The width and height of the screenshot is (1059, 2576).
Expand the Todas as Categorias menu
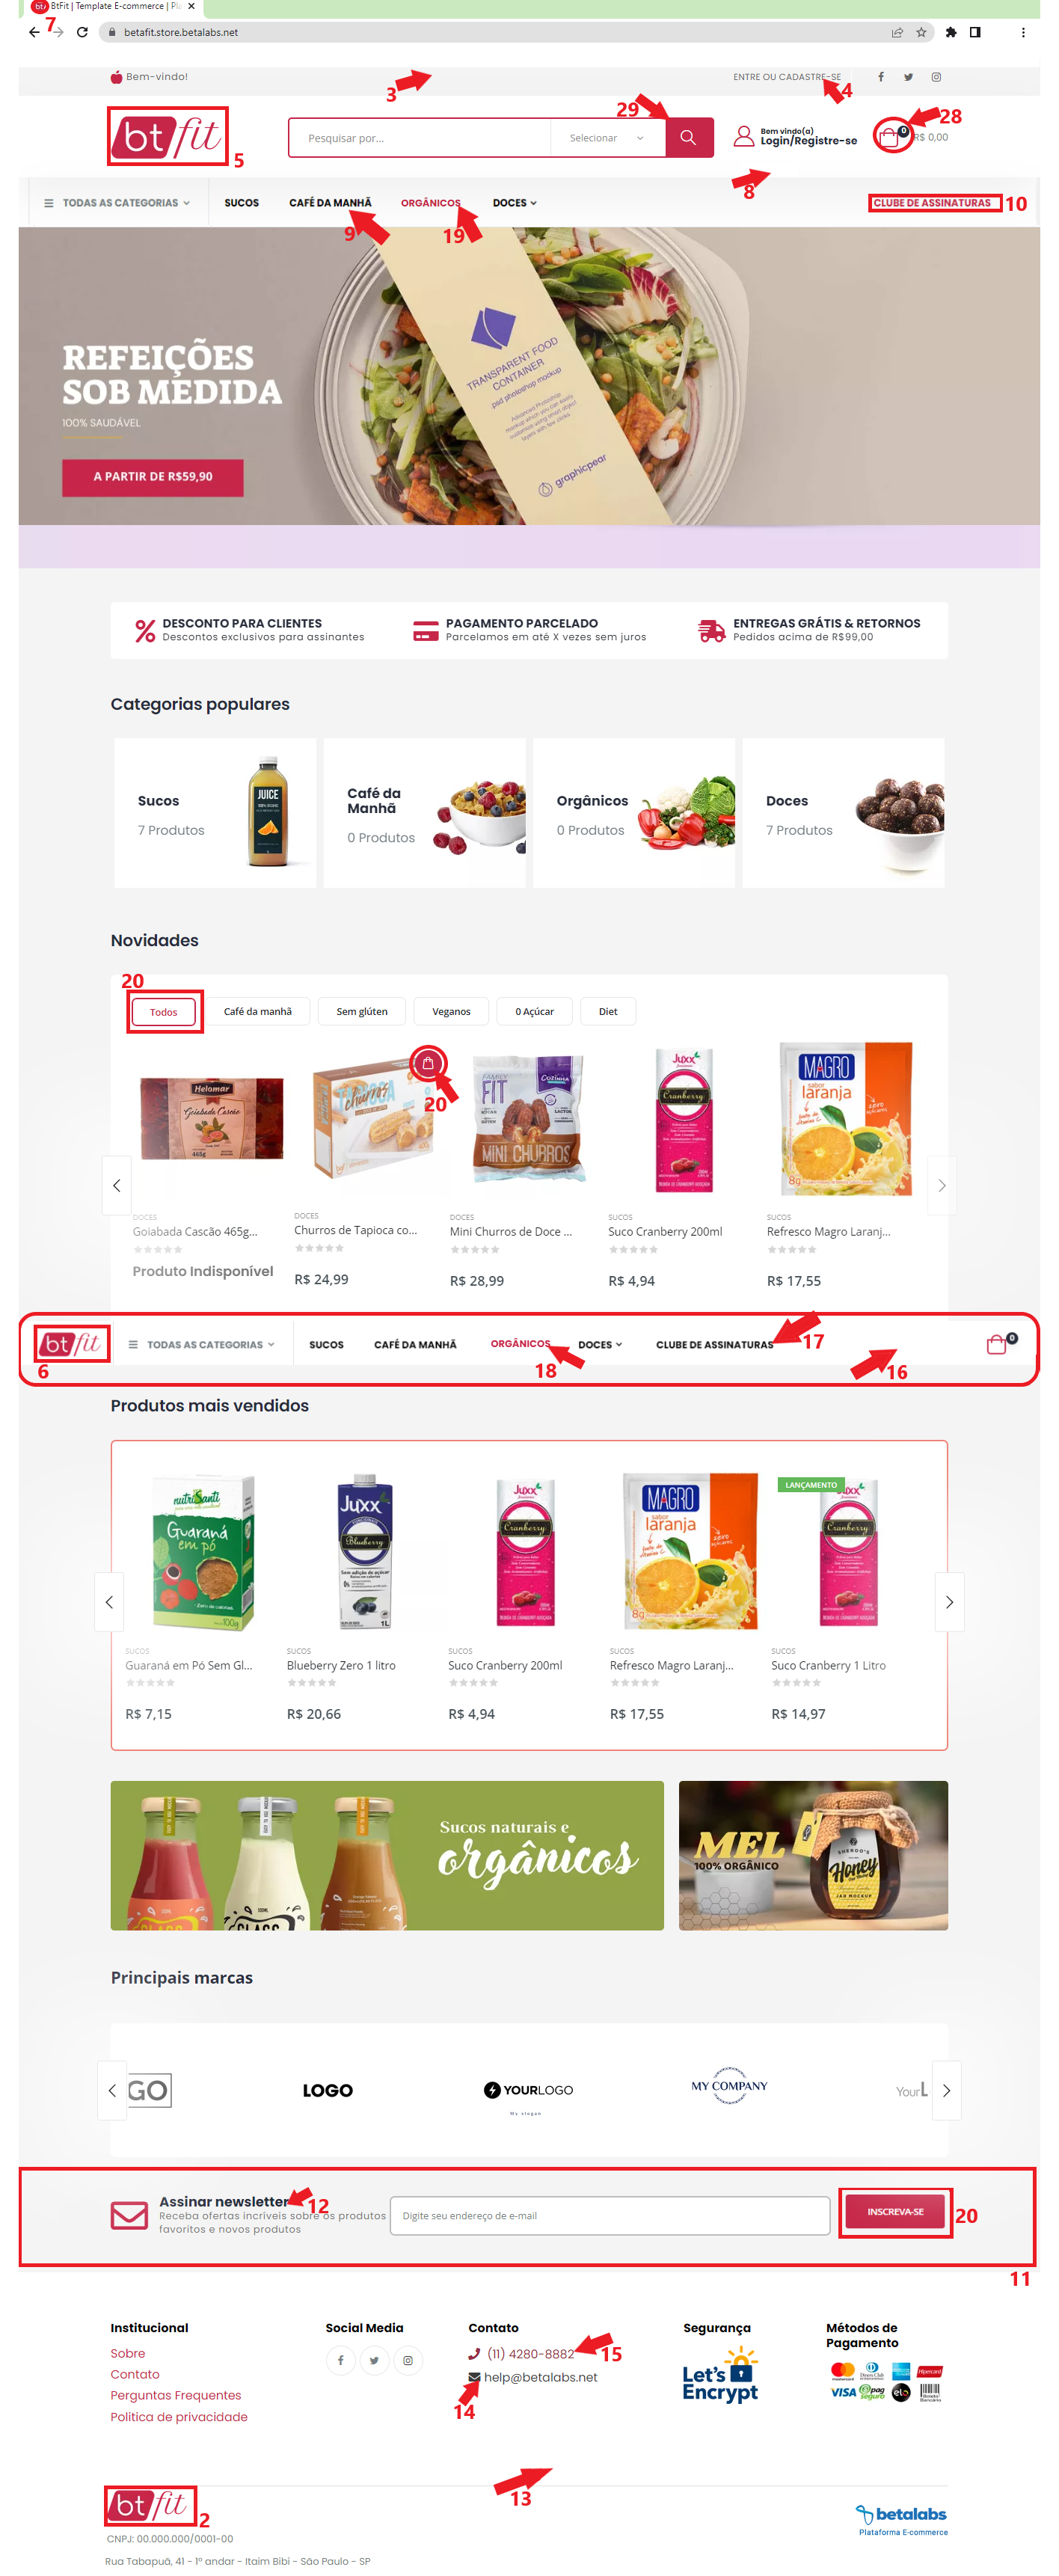(117, 203)
